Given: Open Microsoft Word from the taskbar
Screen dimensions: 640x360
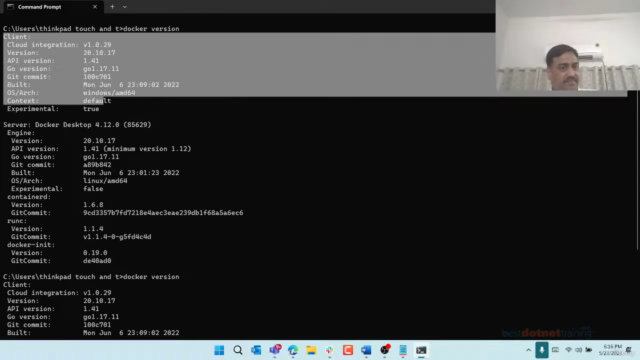Looking at the screenshot, I should point(366,350).
